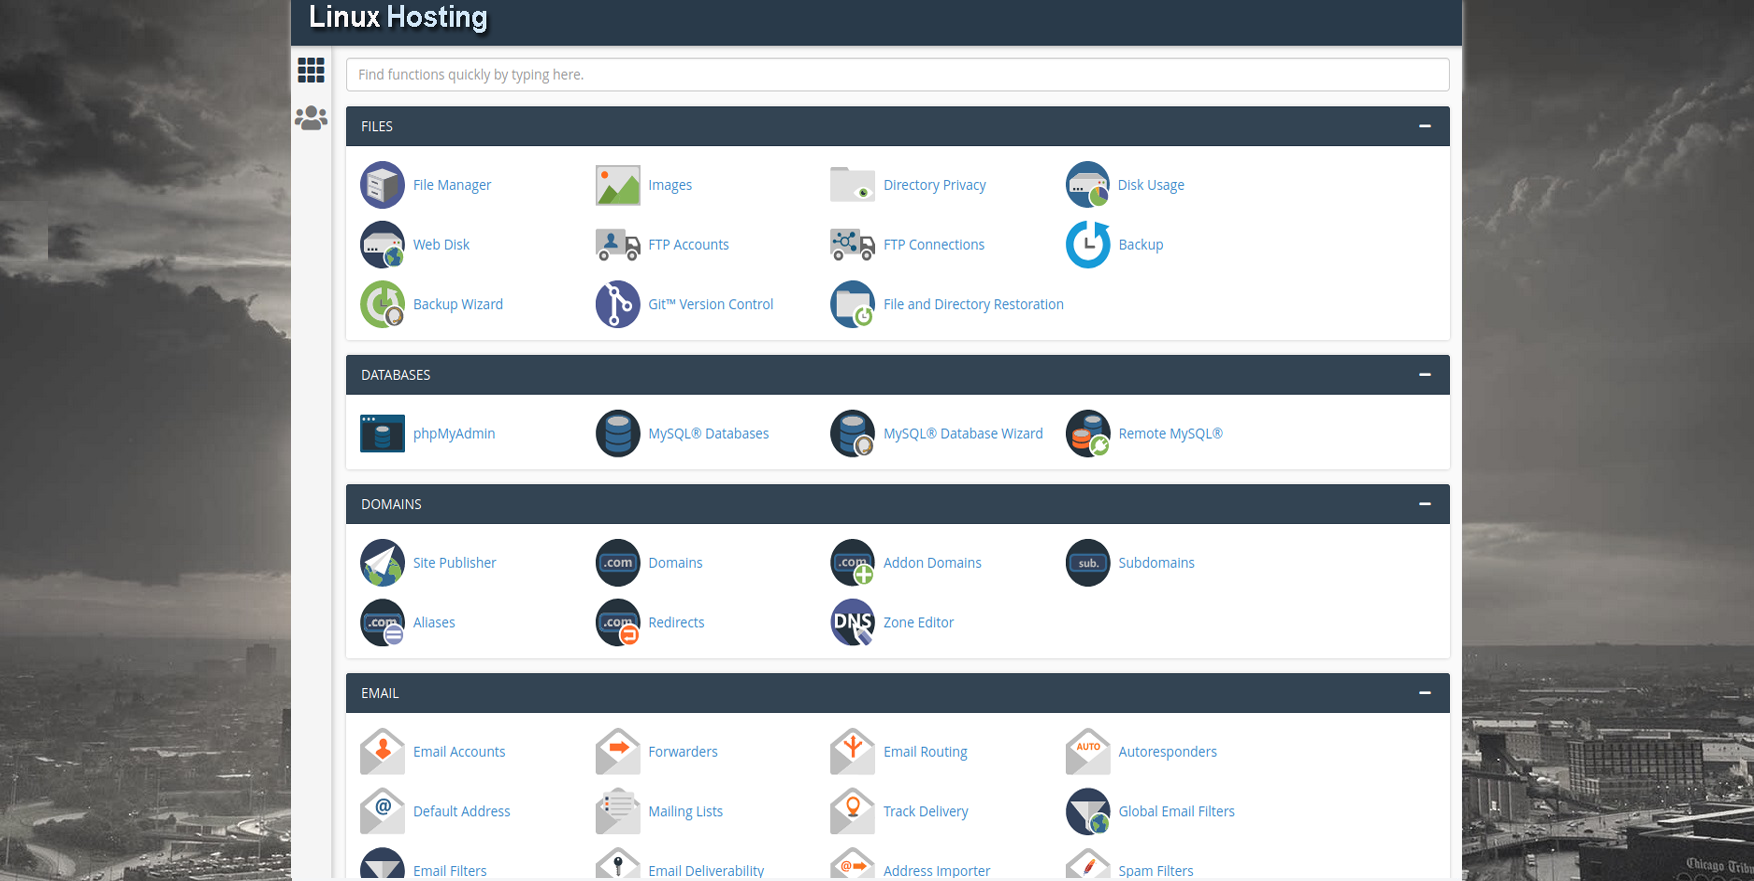Open the Web Disk icon
Image resolution: width=1754 pixels, height=881 pixels.
point(382,244)
